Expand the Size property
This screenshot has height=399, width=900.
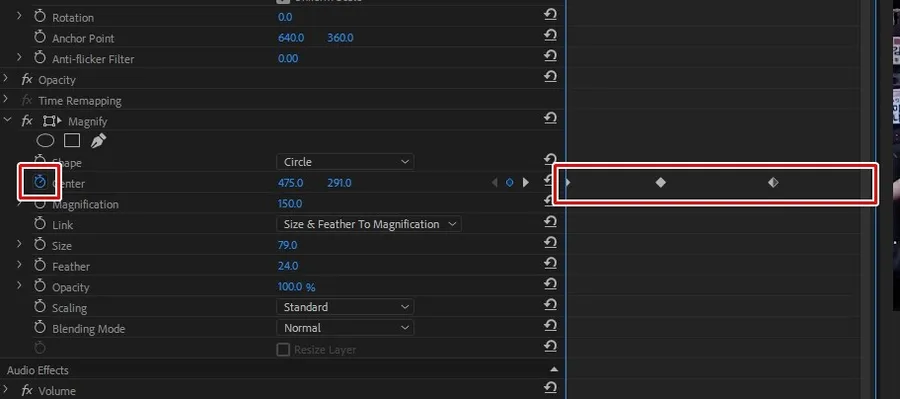(x=19, y=244)
